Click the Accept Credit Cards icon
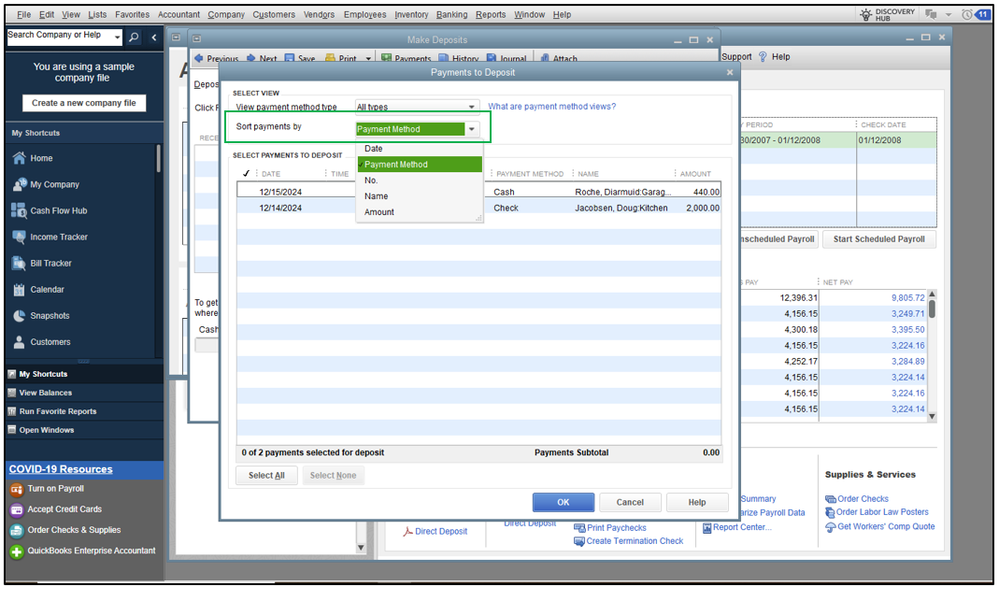Screen dimensions: 999x589 pyautogui.click(x=17, y=510)
